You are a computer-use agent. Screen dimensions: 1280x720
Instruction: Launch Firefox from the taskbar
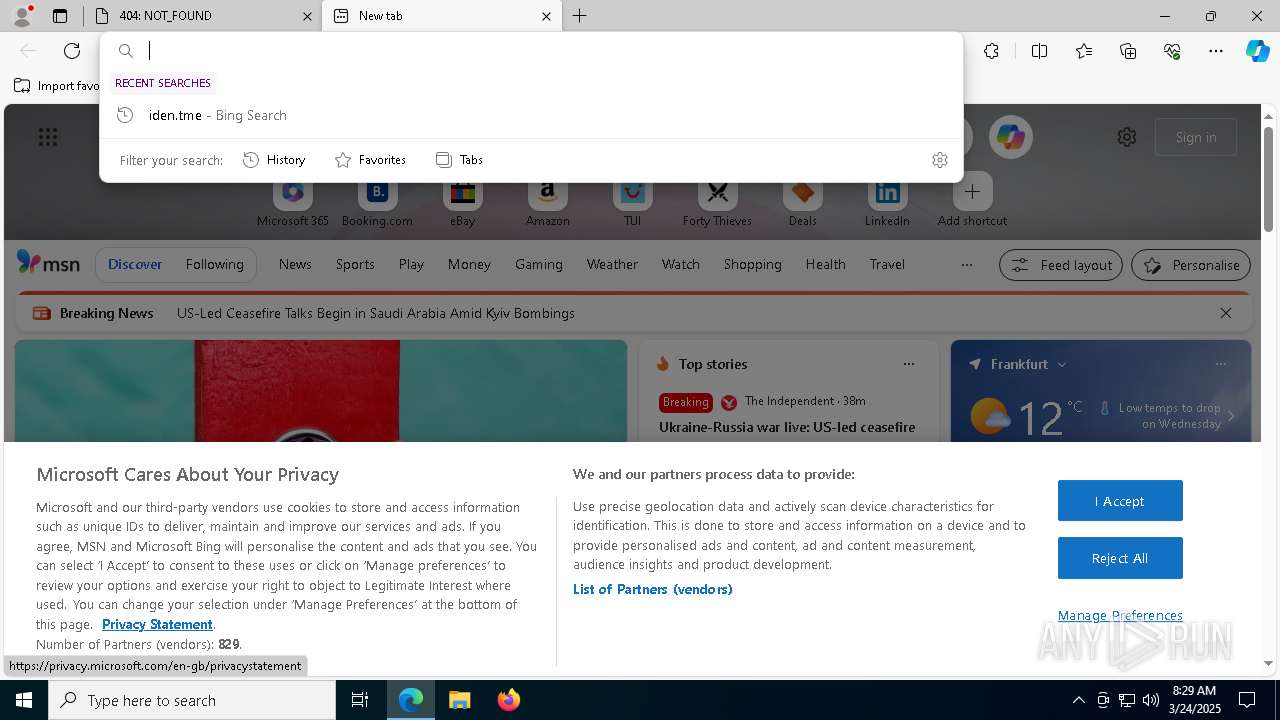509,700
